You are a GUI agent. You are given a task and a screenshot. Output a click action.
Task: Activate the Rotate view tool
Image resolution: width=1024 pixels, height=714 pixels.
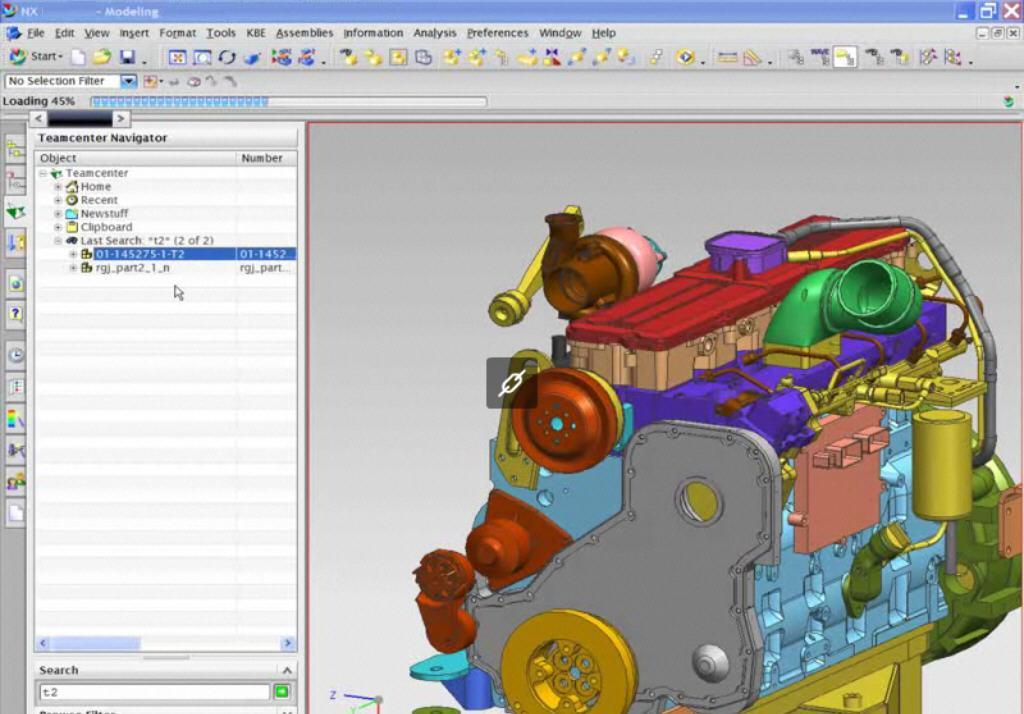[227, 57]
